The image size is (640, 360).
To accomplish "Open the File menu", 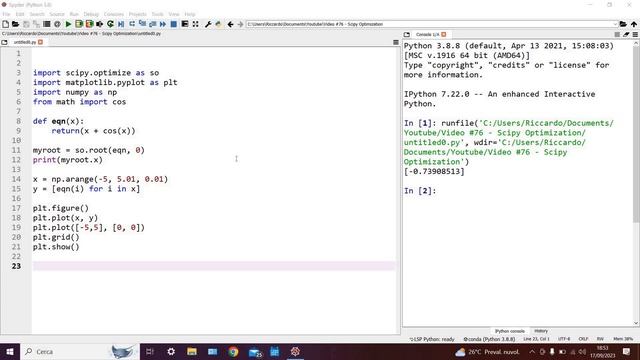I will [x=6, y=14].
